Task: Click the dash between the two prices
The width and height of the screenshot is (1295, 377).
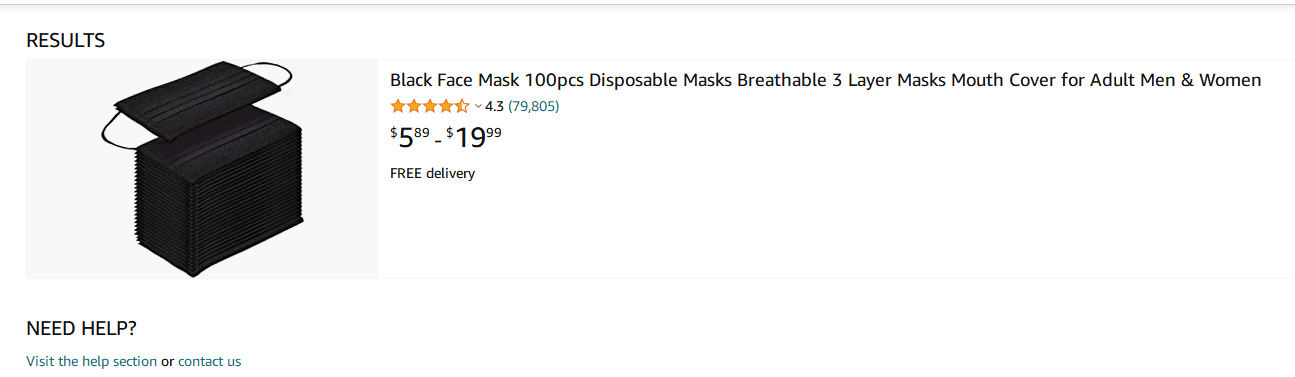Action: click(x=439, y=141)
